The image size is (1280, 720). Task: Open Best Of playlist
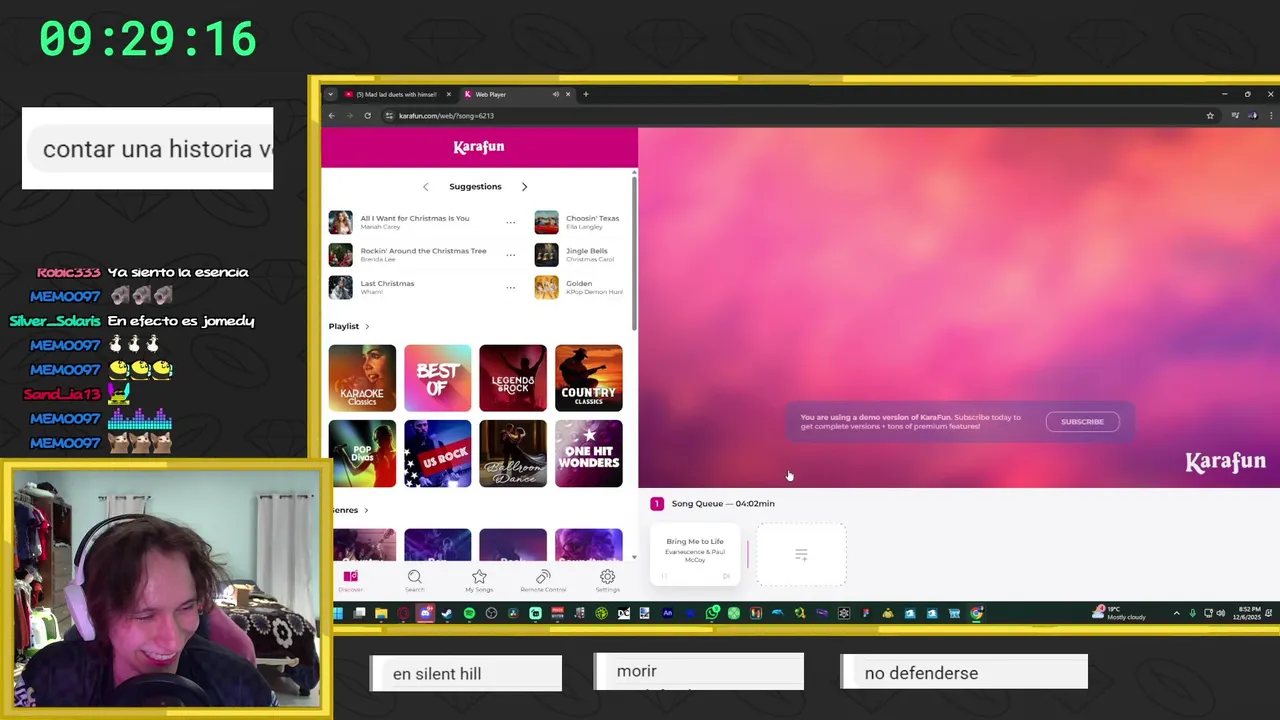tap(437, 378)
